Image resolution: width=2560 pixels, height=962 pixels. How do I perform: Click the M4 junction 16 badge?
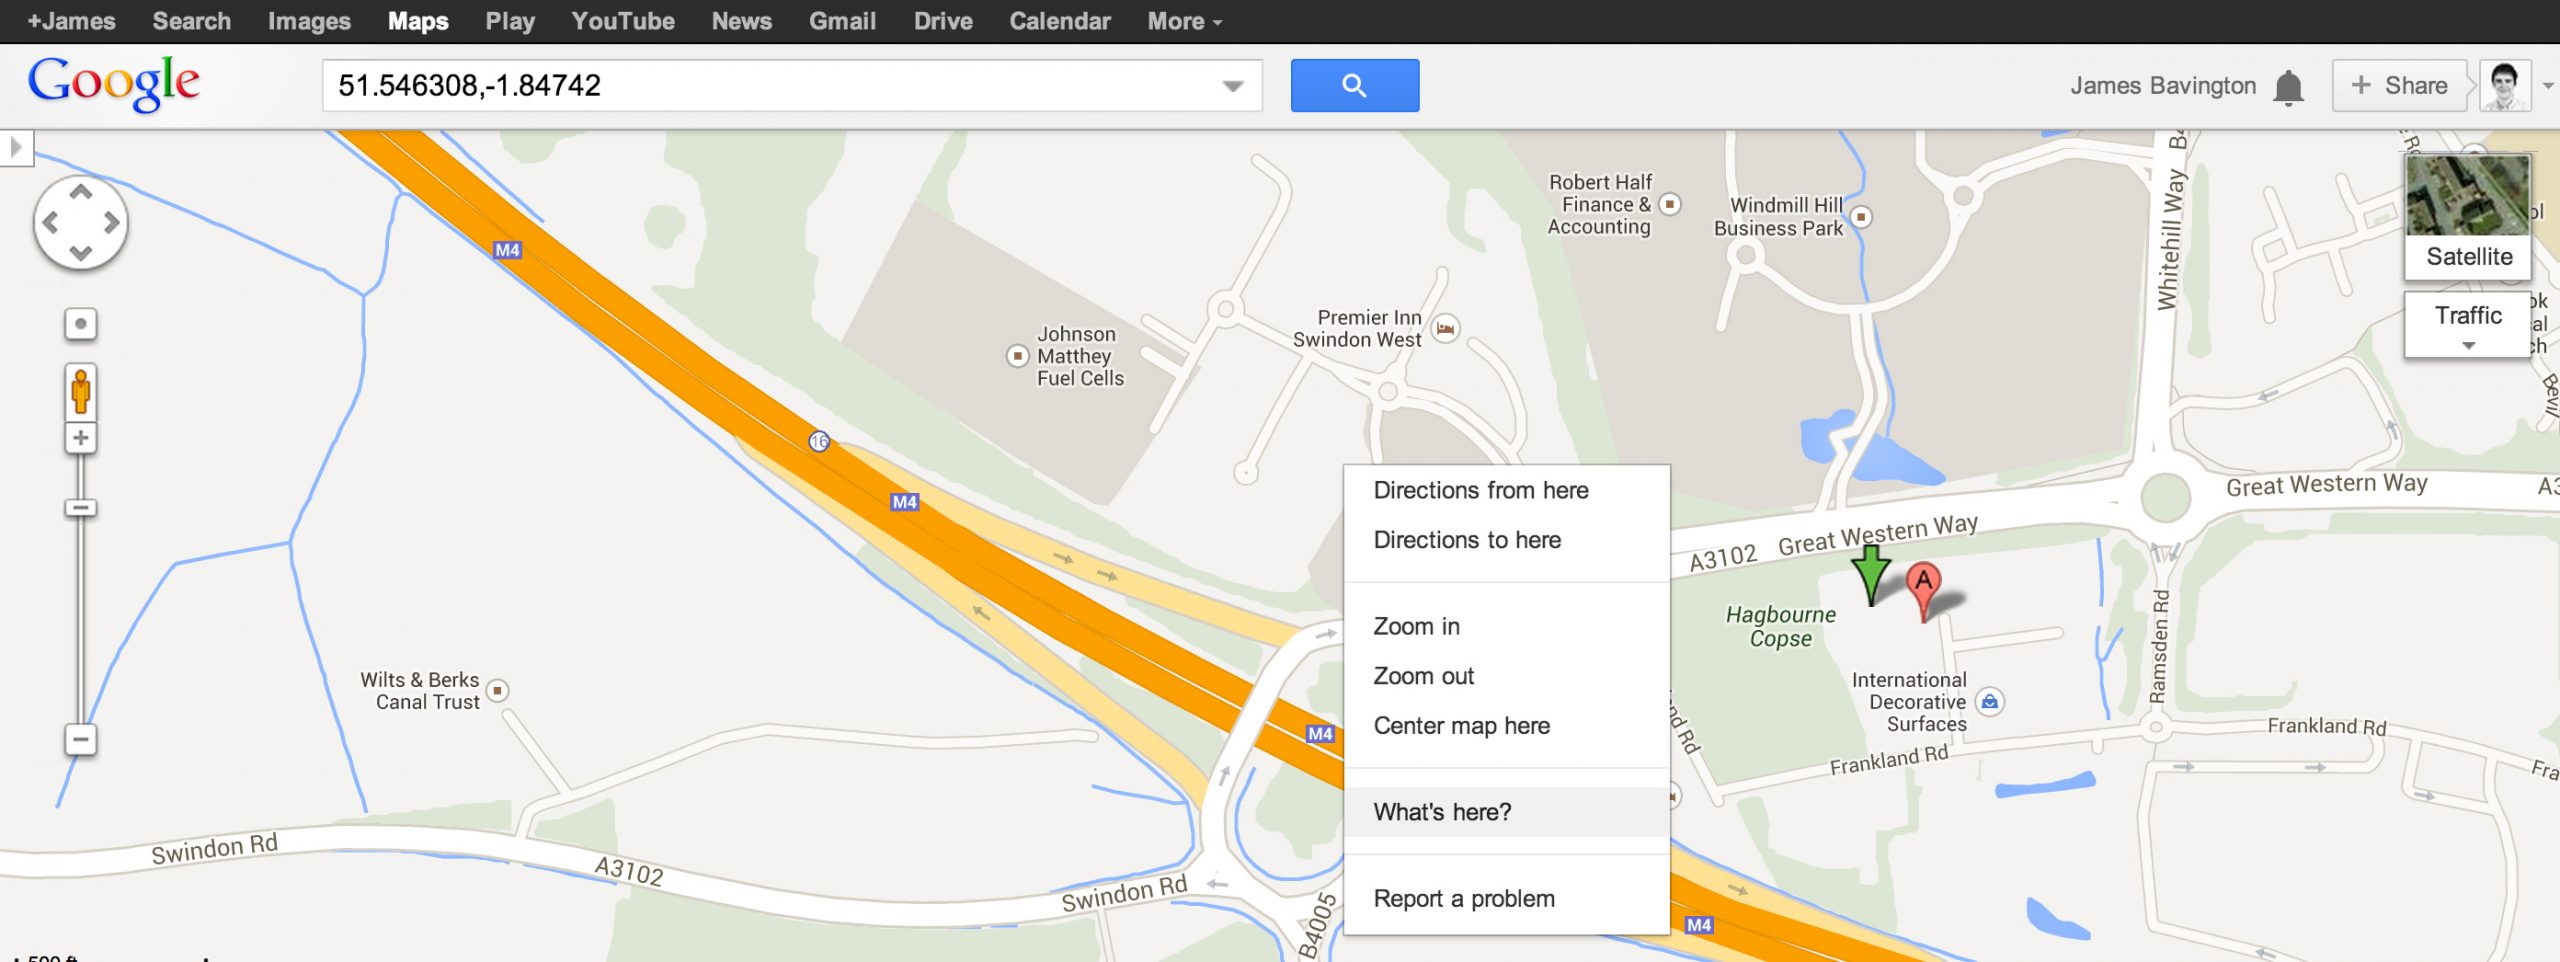pos(819,441)
